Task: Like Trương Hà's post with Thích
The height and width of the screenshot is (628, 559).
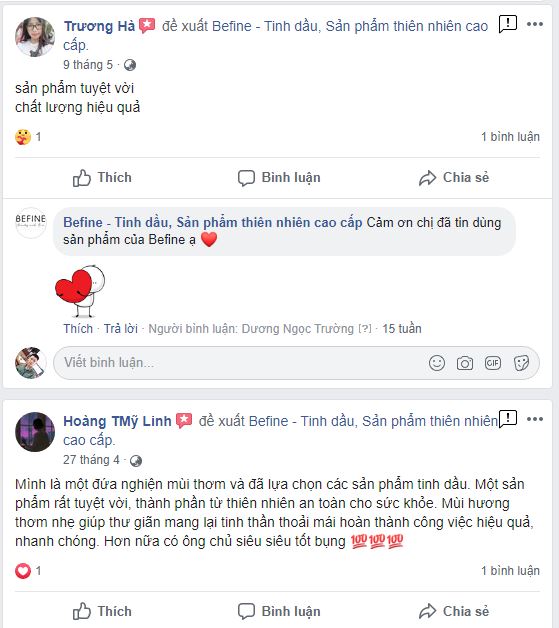Action: pyautogui.click(x=102, y=178)
